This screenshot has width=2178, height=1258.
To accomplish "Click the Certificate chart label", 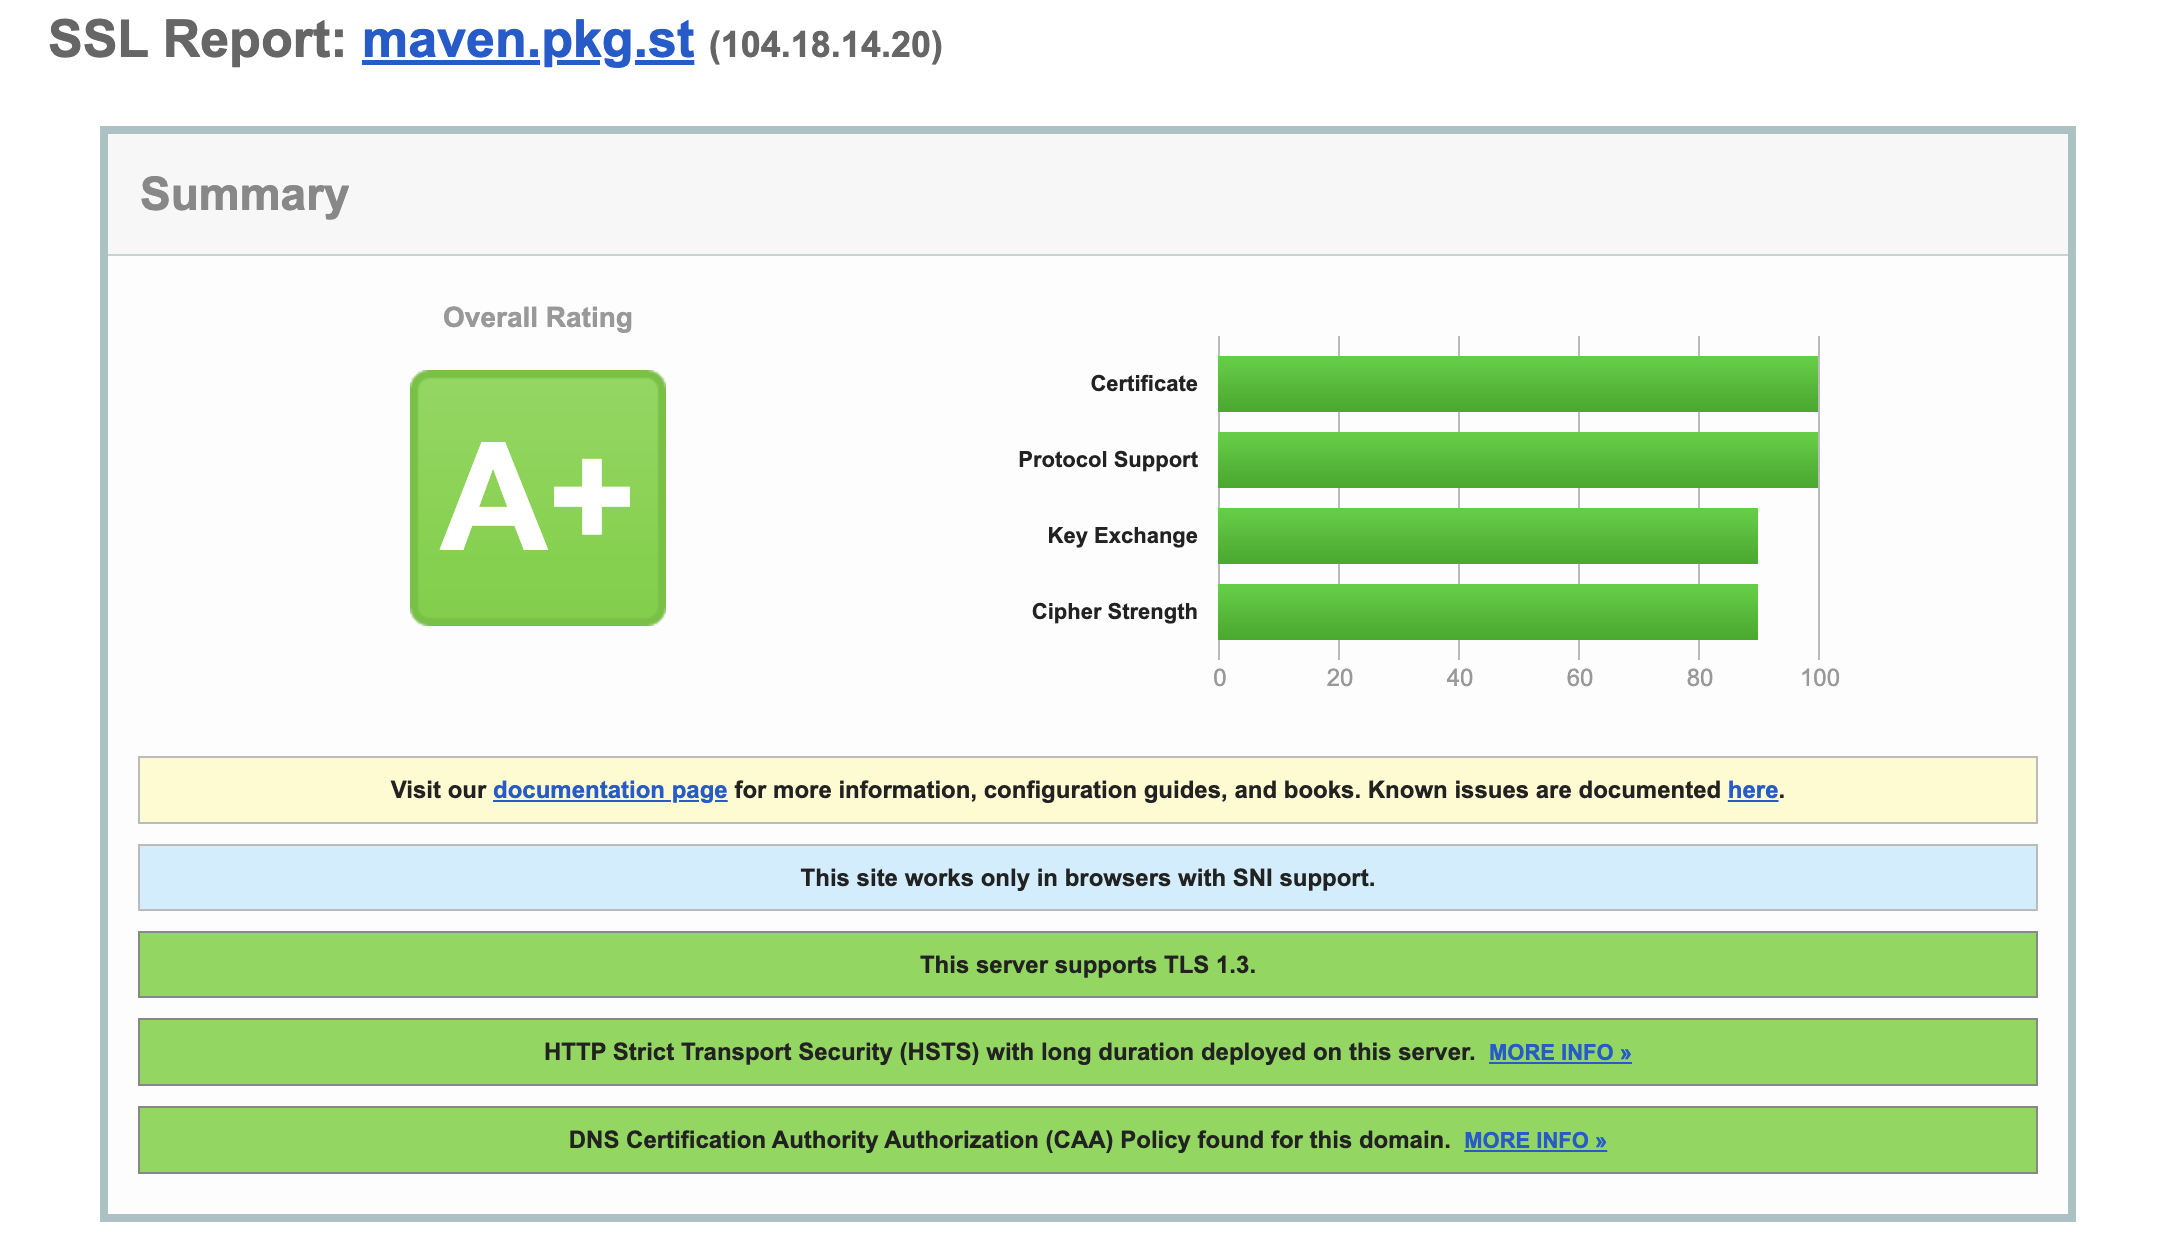I will pos(1143,384).
